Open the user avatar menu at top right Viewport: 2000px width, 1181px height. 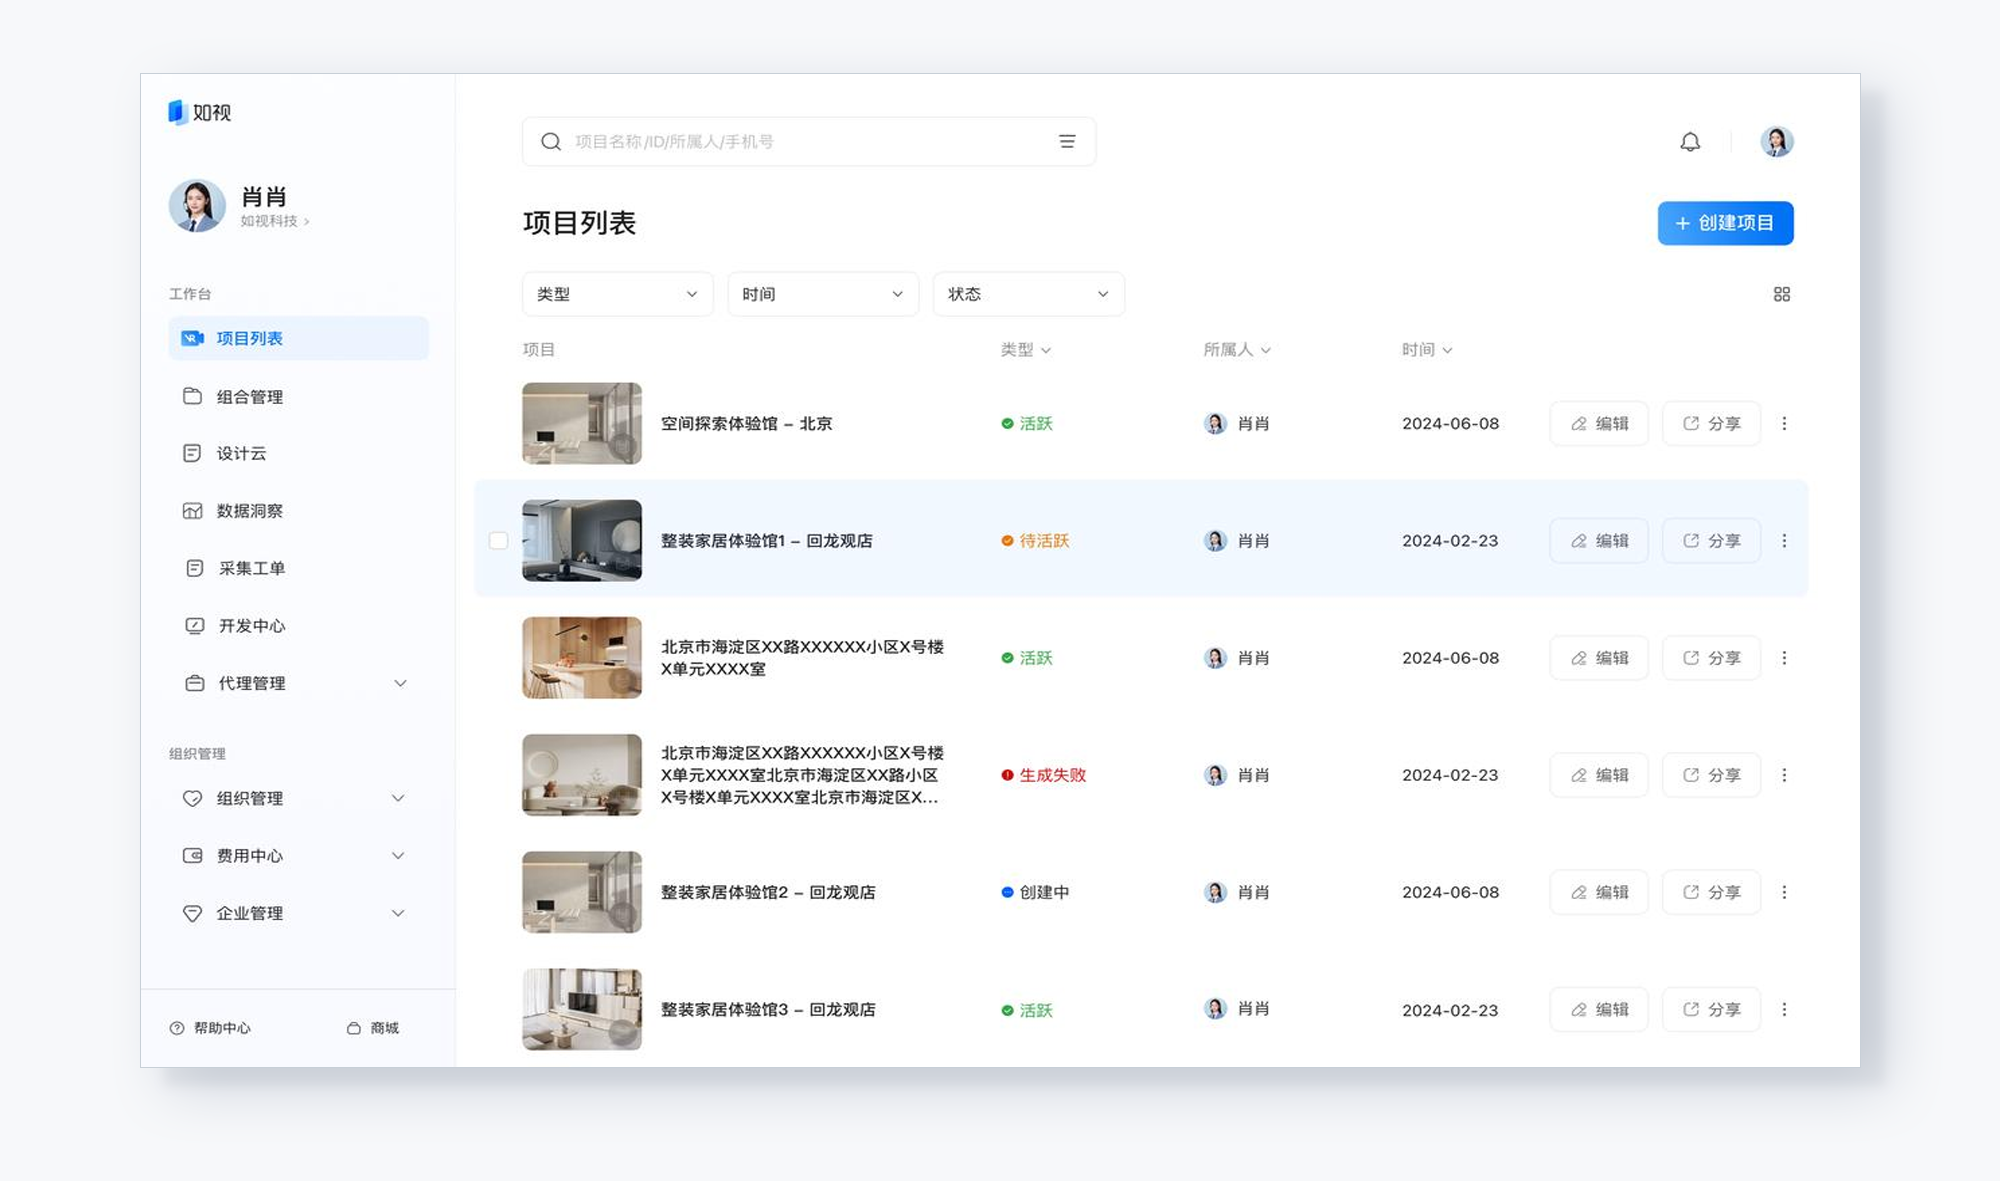pos(1777,142)
